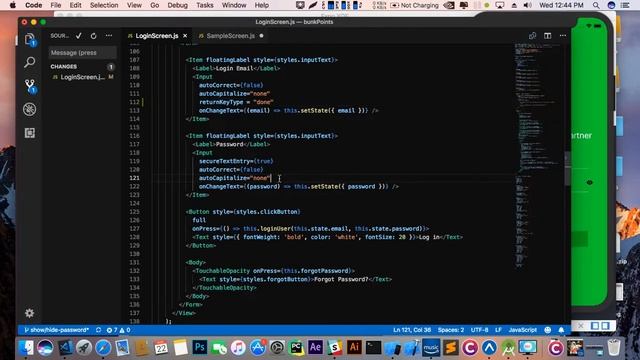Open Amazon Music from the dock
This screenshot has height=360, width=640.
(x=431, y=348)
